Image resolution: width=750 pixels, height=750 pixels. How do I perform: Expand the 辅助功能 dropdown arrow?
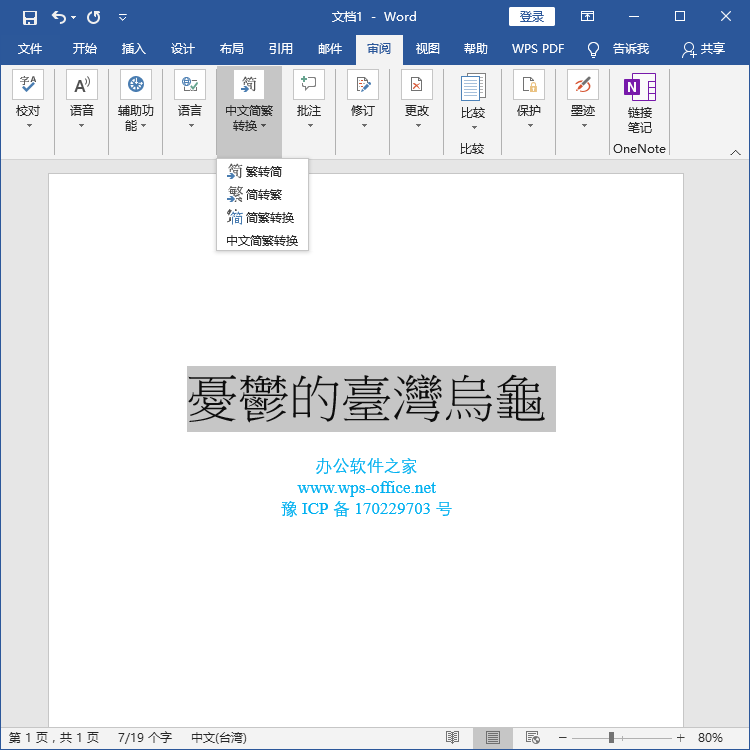[x=143, y=126]
